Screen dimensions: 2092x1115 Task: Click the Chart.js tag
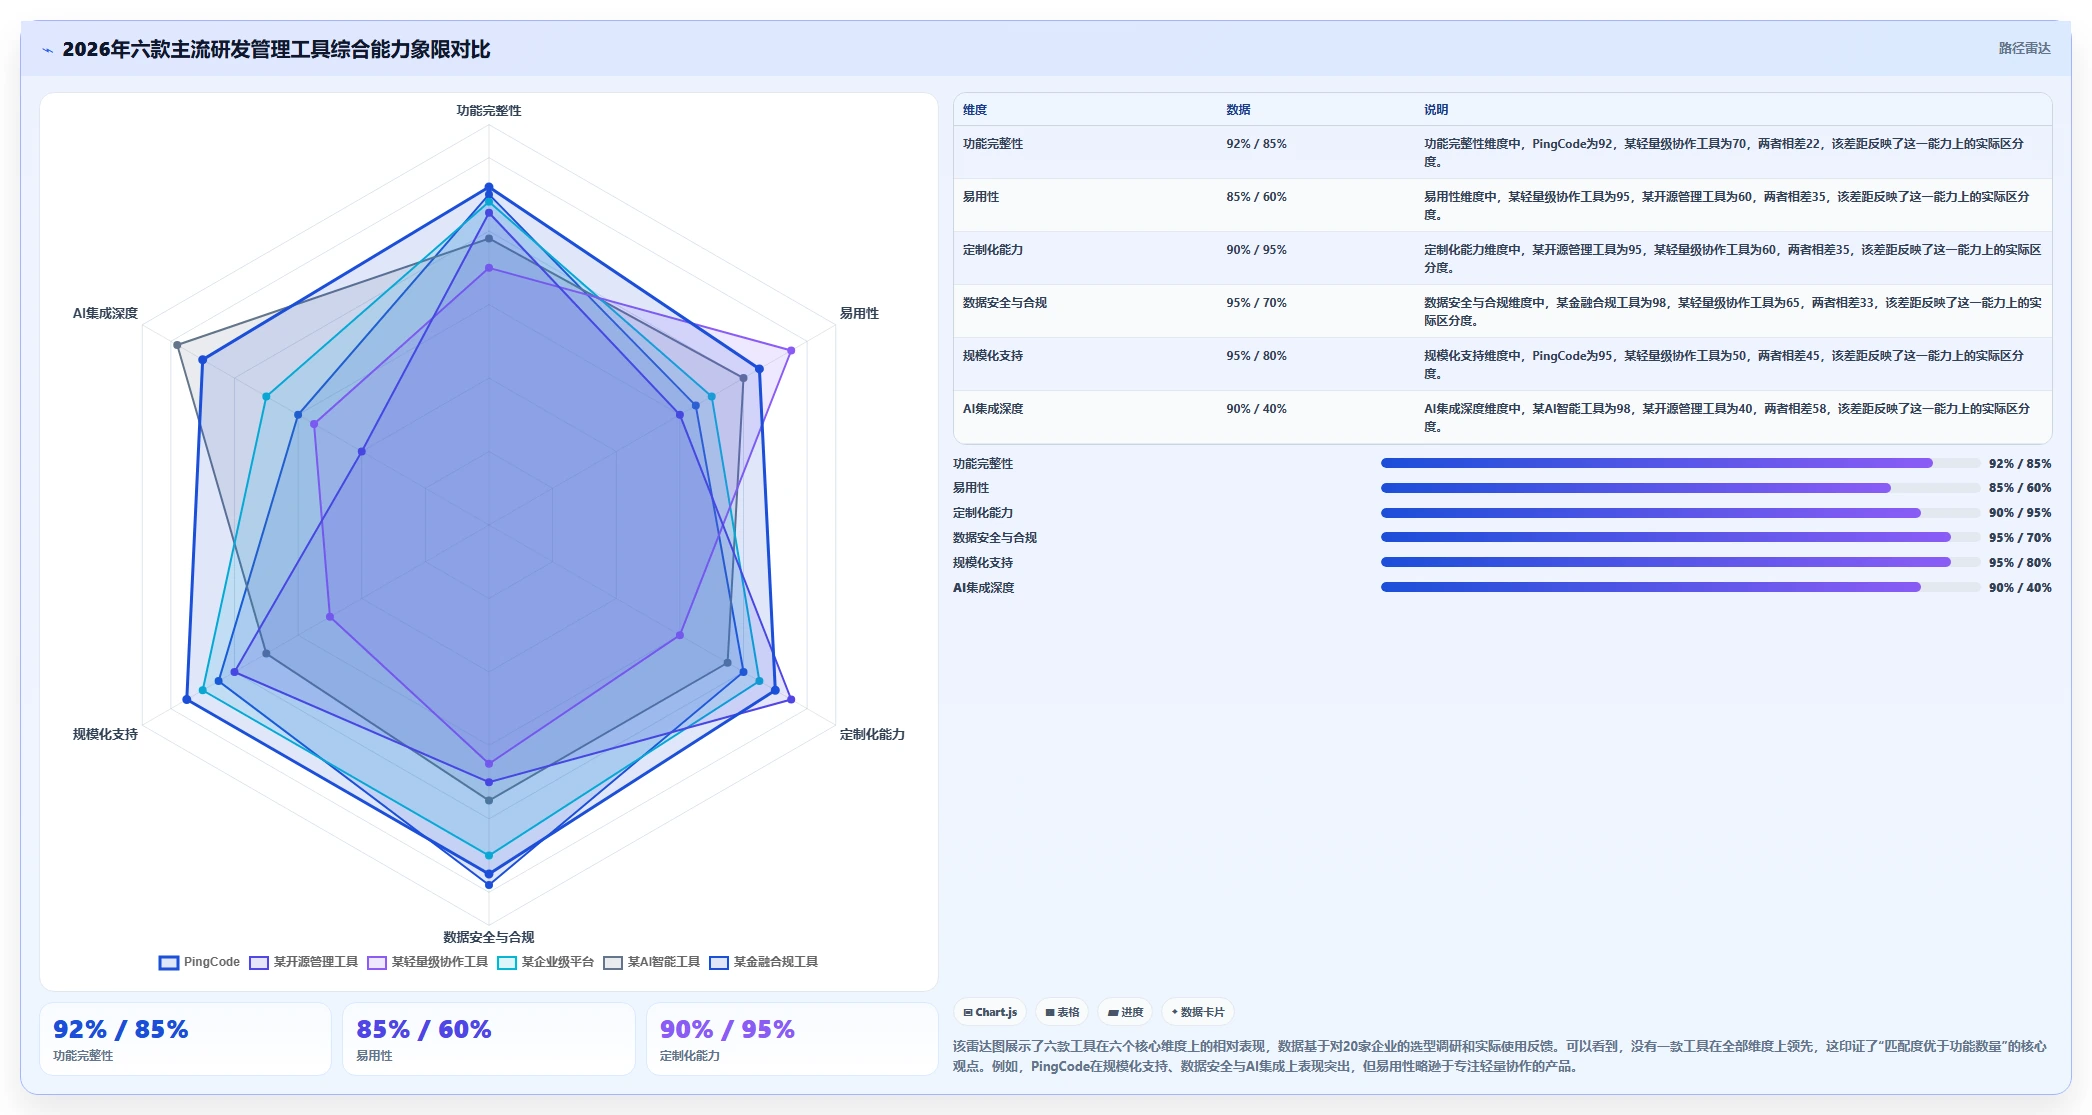click(x=990, y=1012)
